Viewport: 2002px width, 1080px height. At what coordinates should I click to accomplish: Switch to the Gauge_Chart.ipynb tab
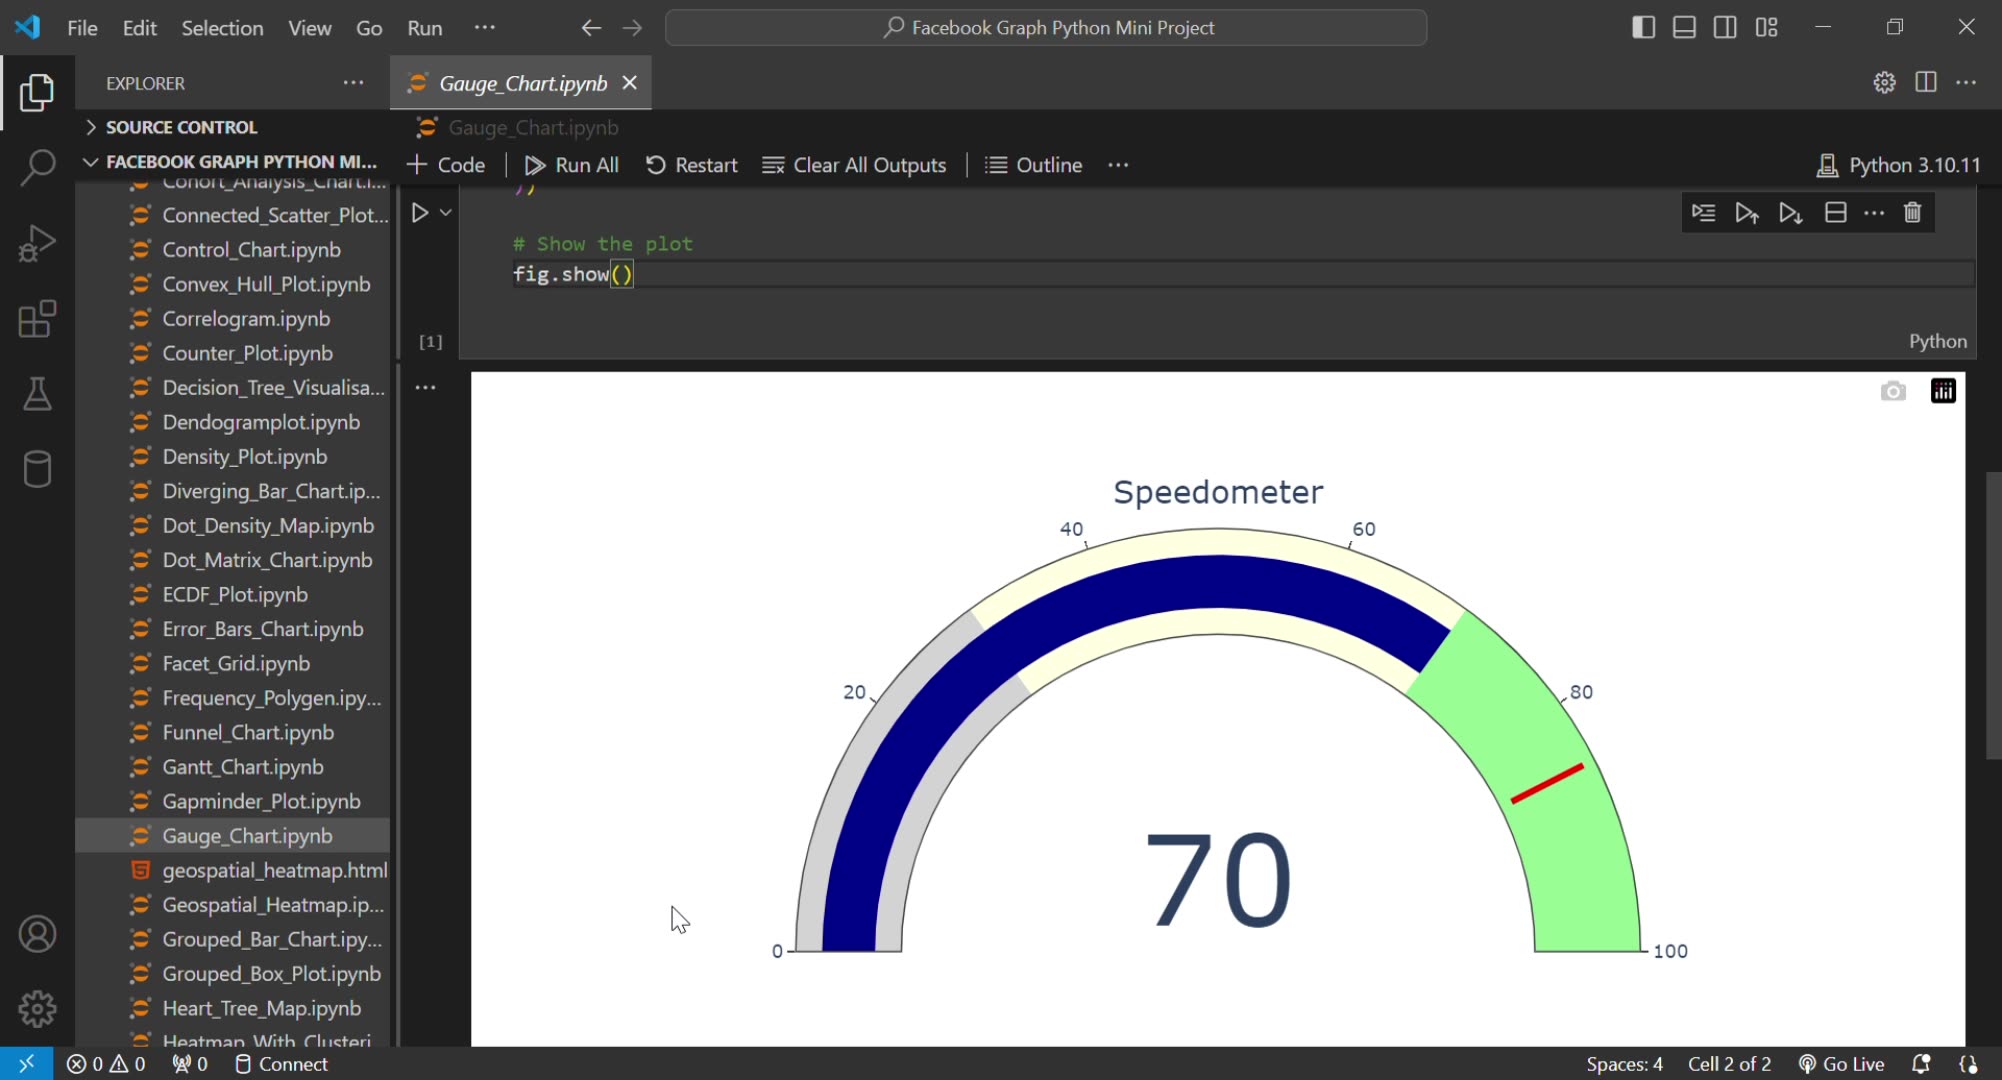coord(520,82)
